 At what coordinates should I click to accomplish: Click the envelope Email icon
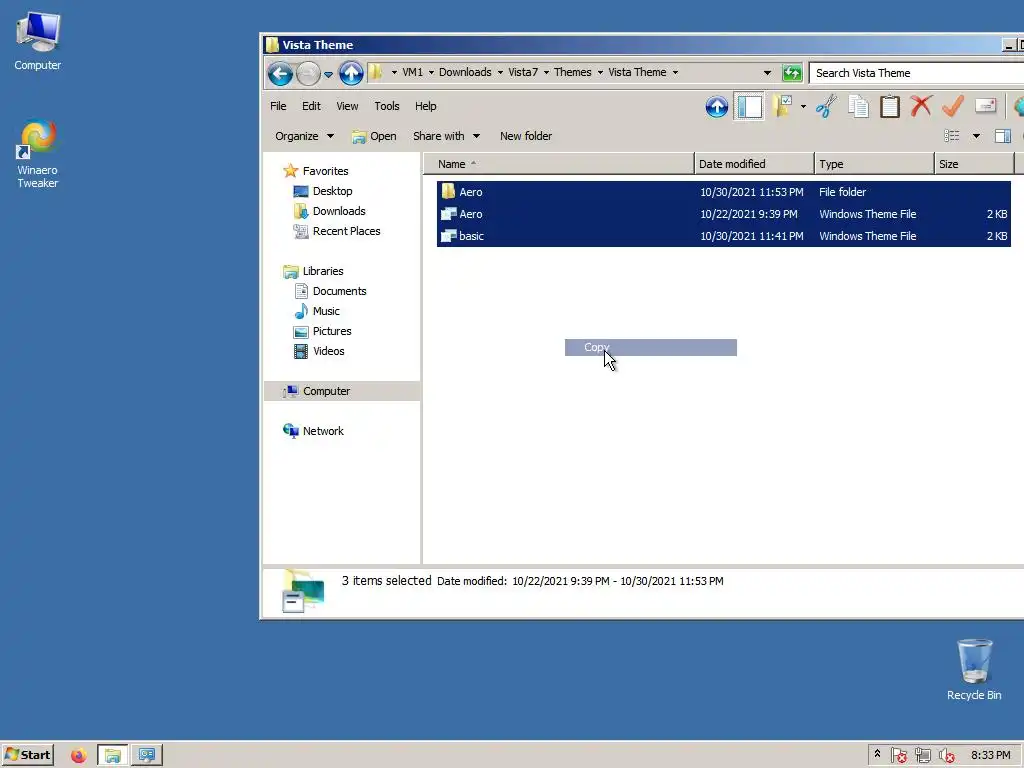(985, 106)
